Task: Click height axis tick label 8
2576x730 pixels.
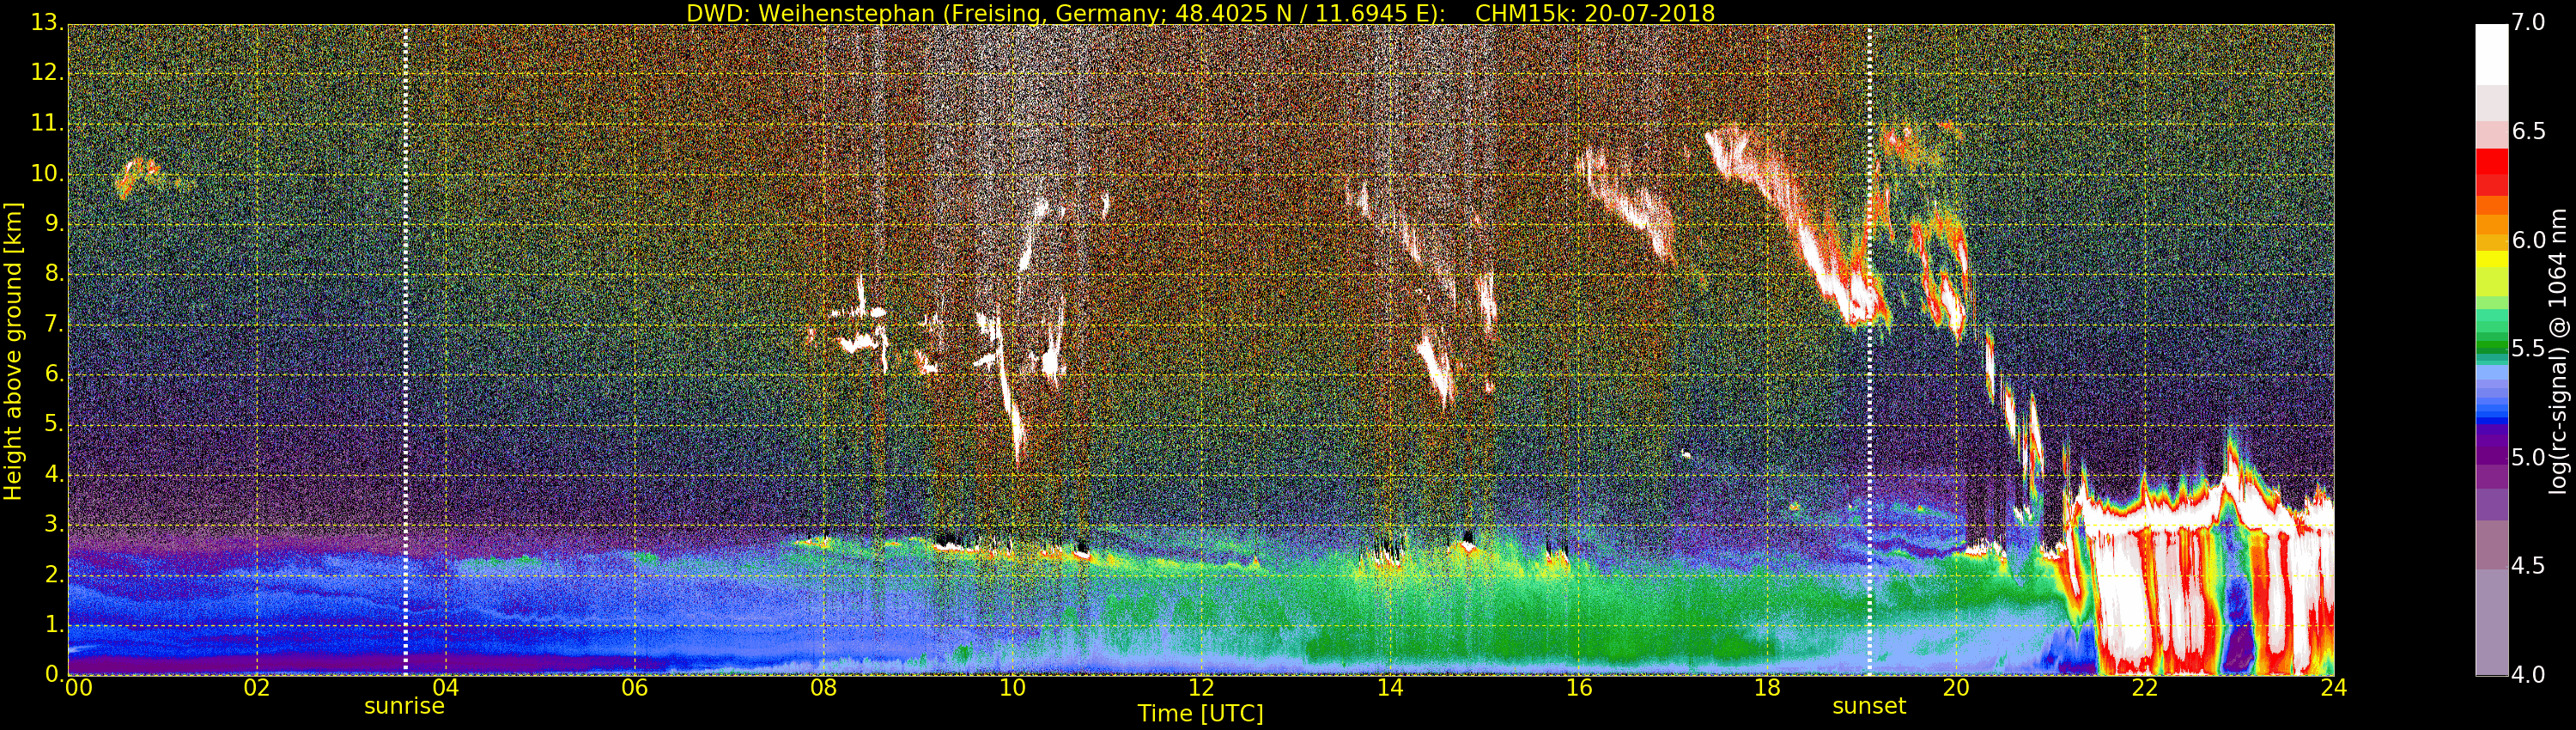Action: pos(54,274)
